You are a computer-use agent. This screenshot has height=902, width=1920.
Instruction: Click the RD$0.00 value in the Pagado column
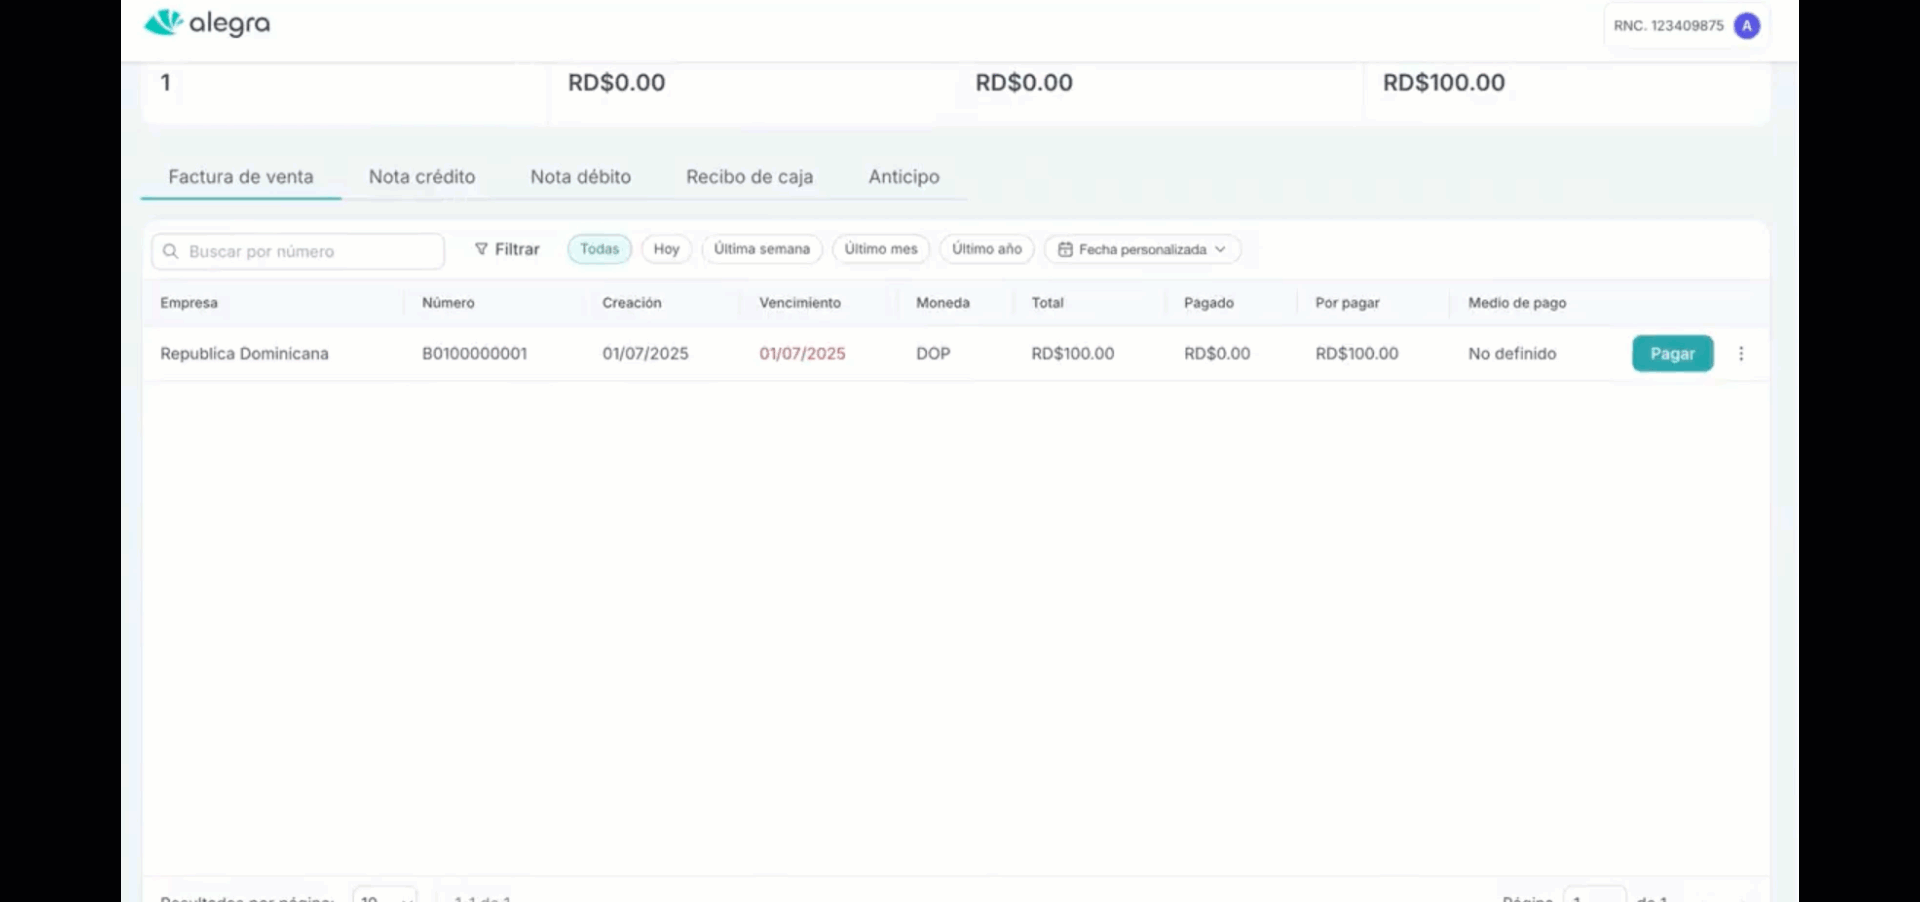coord(1217,354)
